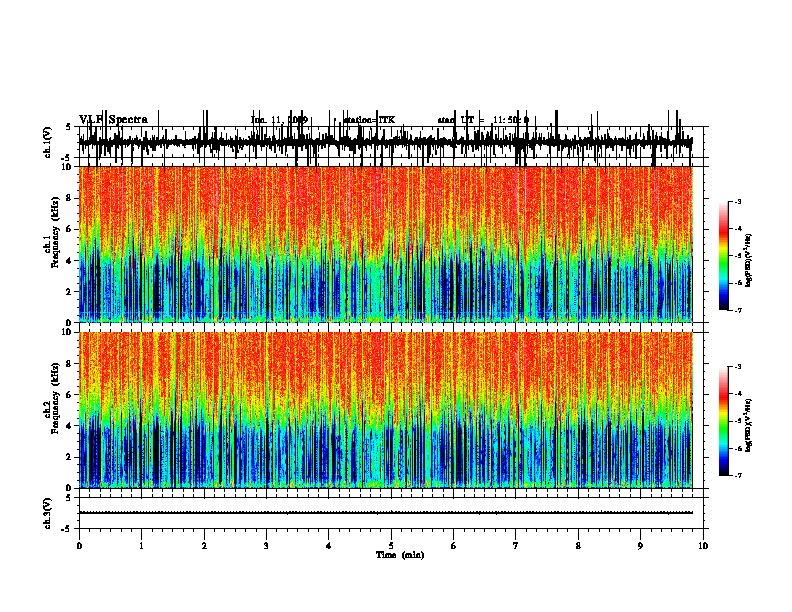Select the ch.3 voltage waveform trace
Viewport: 792px width, 612px height.
coord(385,513)
